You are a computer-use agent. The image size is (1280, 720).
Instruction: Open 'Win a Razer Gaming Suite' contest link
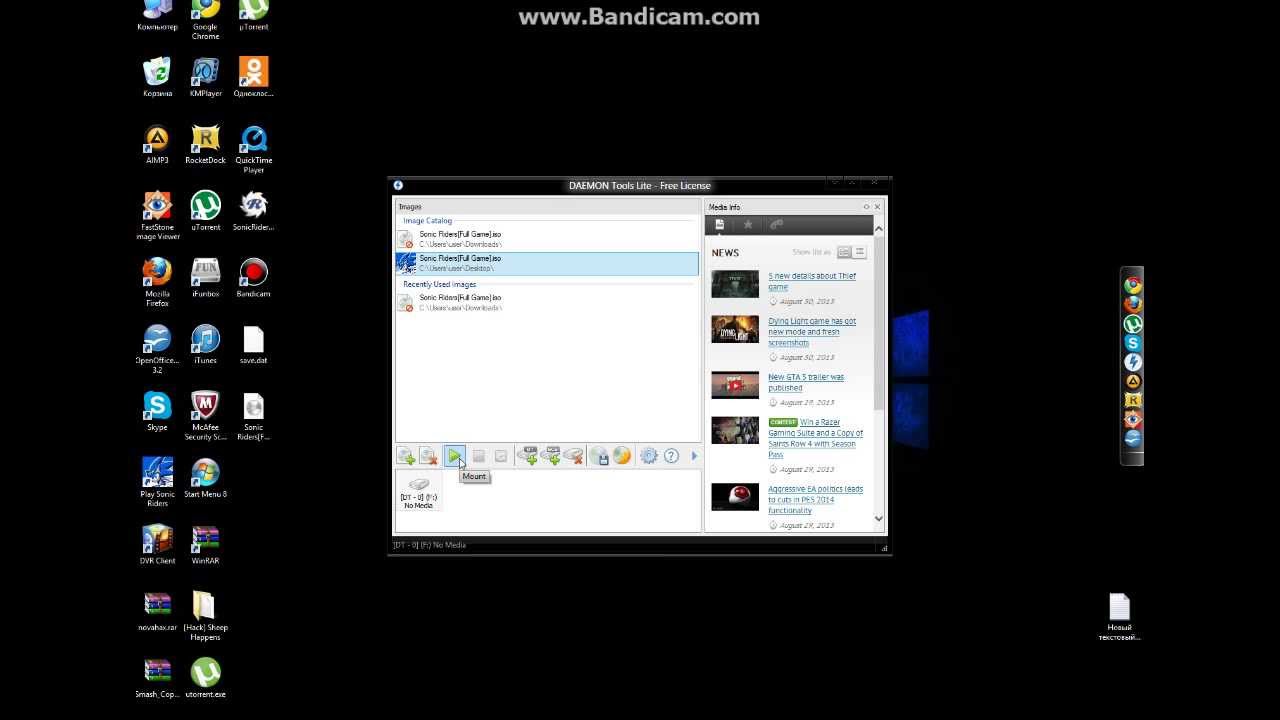[x=816, y=438]
